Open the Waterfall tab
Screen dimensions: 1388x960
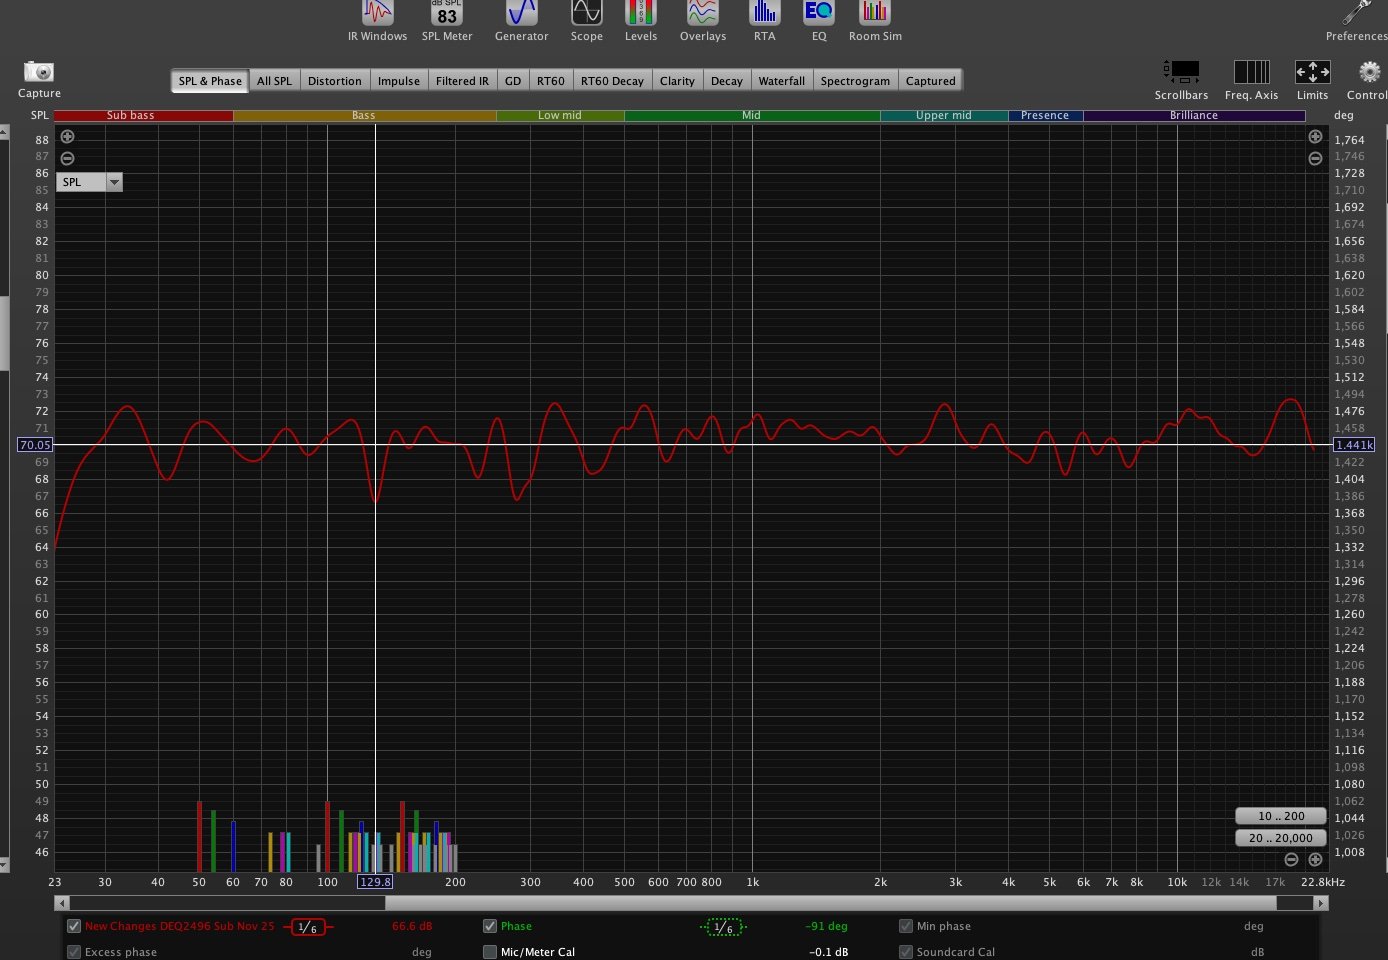(x=781, y=81)
